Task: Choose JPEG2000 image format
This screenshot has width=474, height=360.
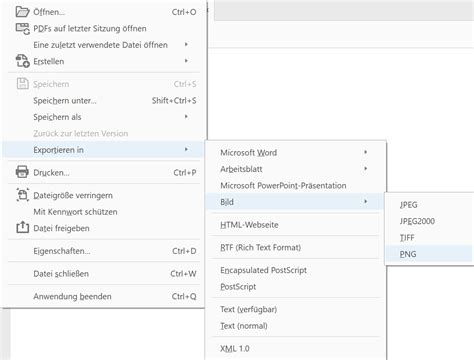Action: point(429,221)
